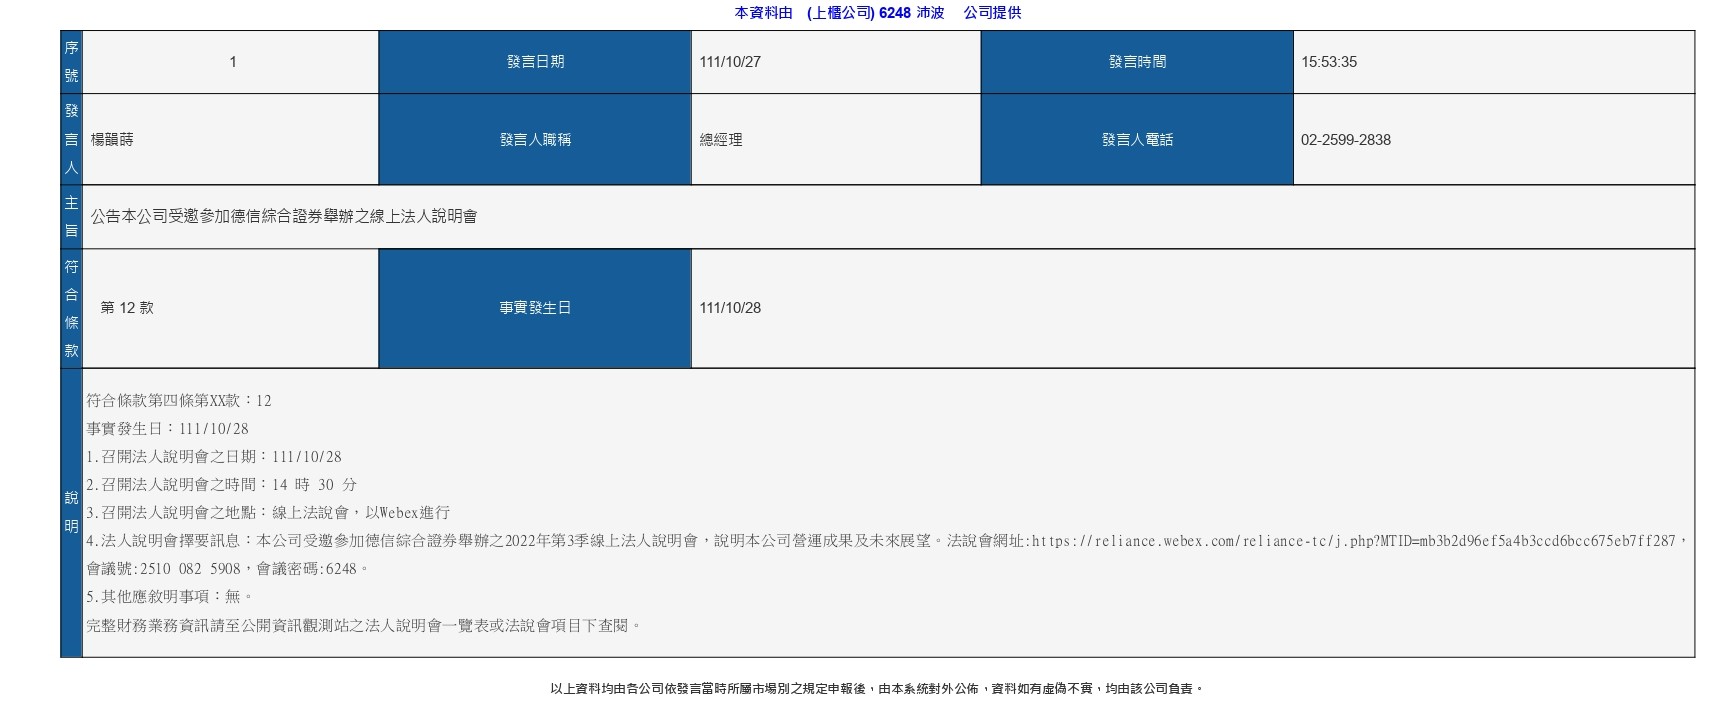
Task: Click line 完整財務業務資訊請至公開資訊觀測站
Action: (x=364, y=626)
